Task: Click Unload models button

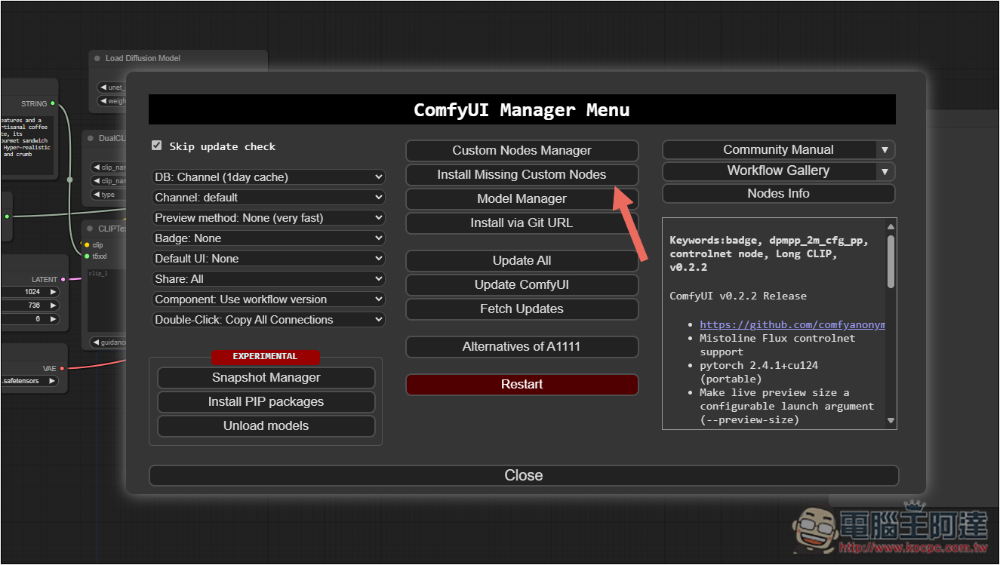Action: click(266, 426)
